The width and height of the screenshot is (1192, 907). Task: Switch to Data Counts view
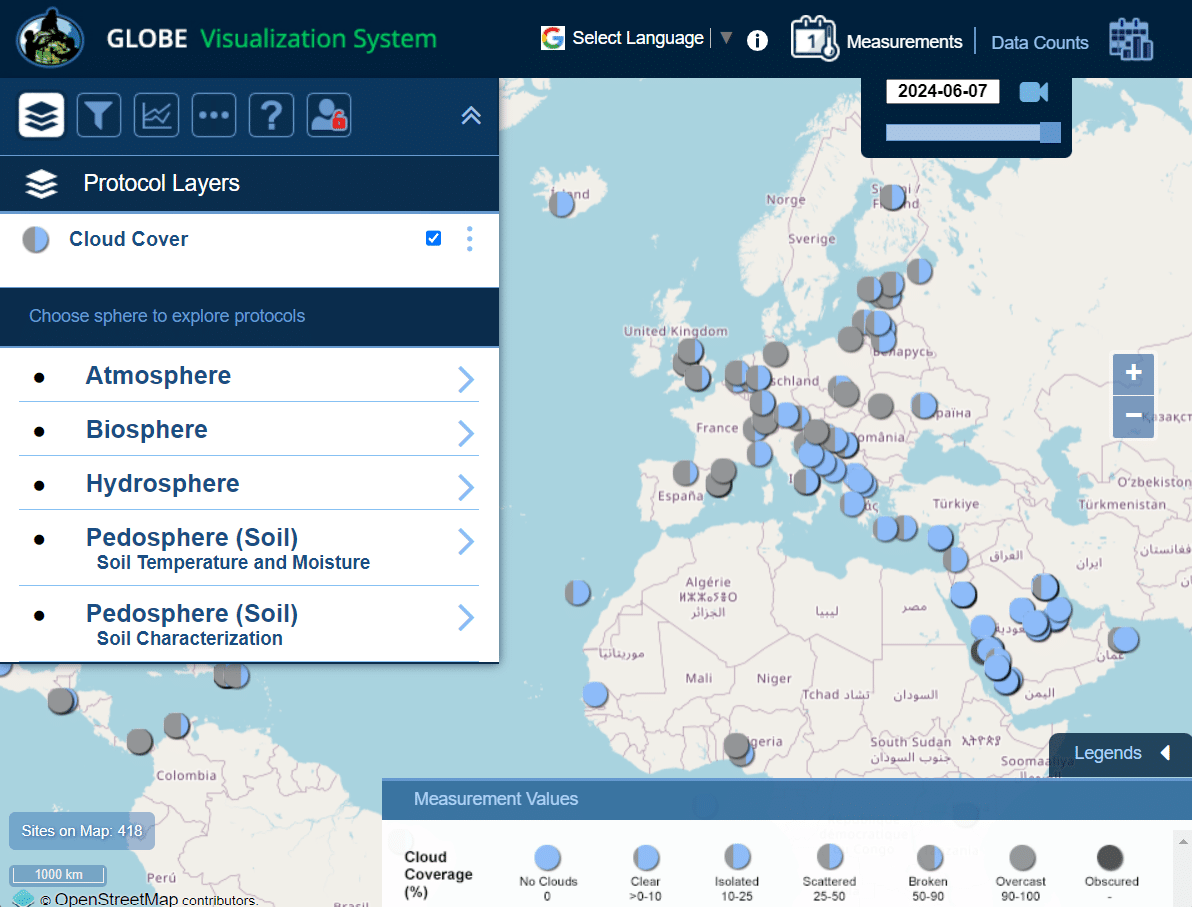click(x=1039, y=43)
